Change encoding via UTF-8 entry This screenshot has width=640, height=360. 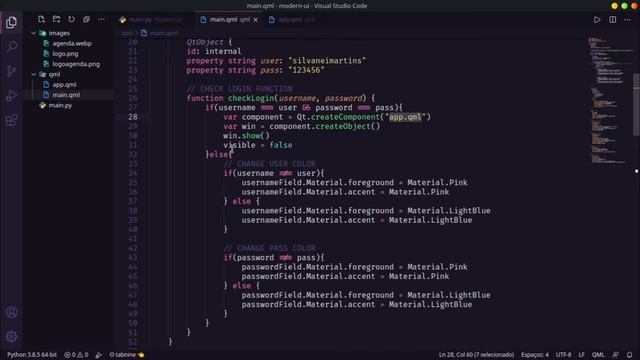563,355
